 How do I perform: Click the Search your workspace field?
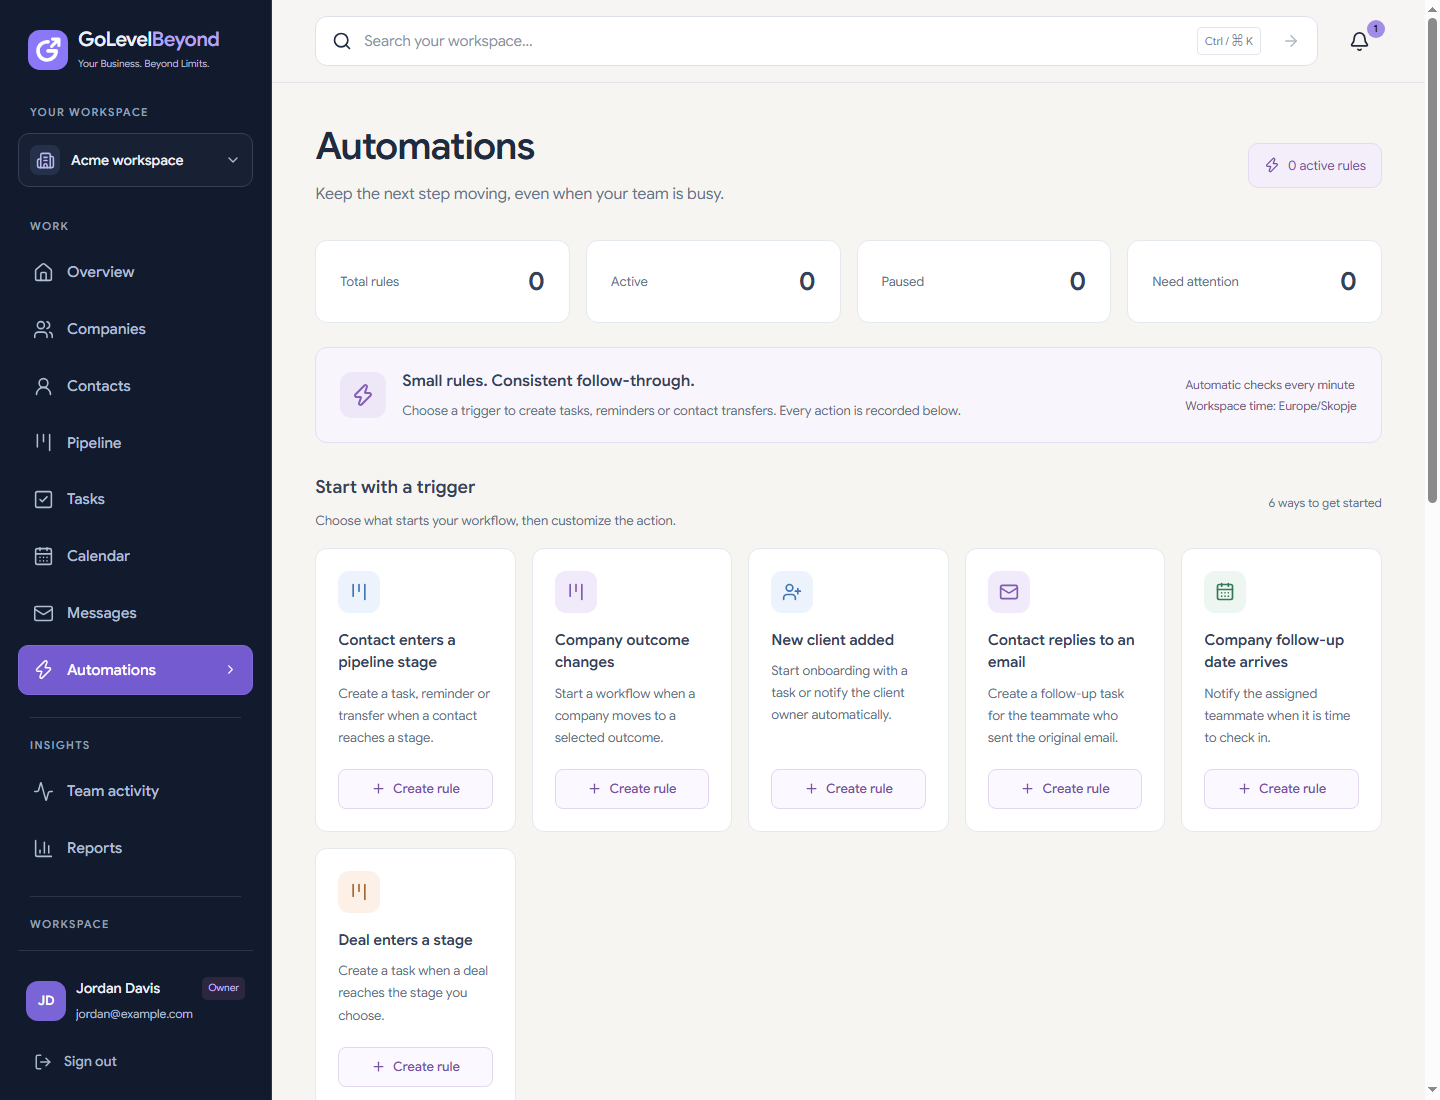click(x=816, y=41)
